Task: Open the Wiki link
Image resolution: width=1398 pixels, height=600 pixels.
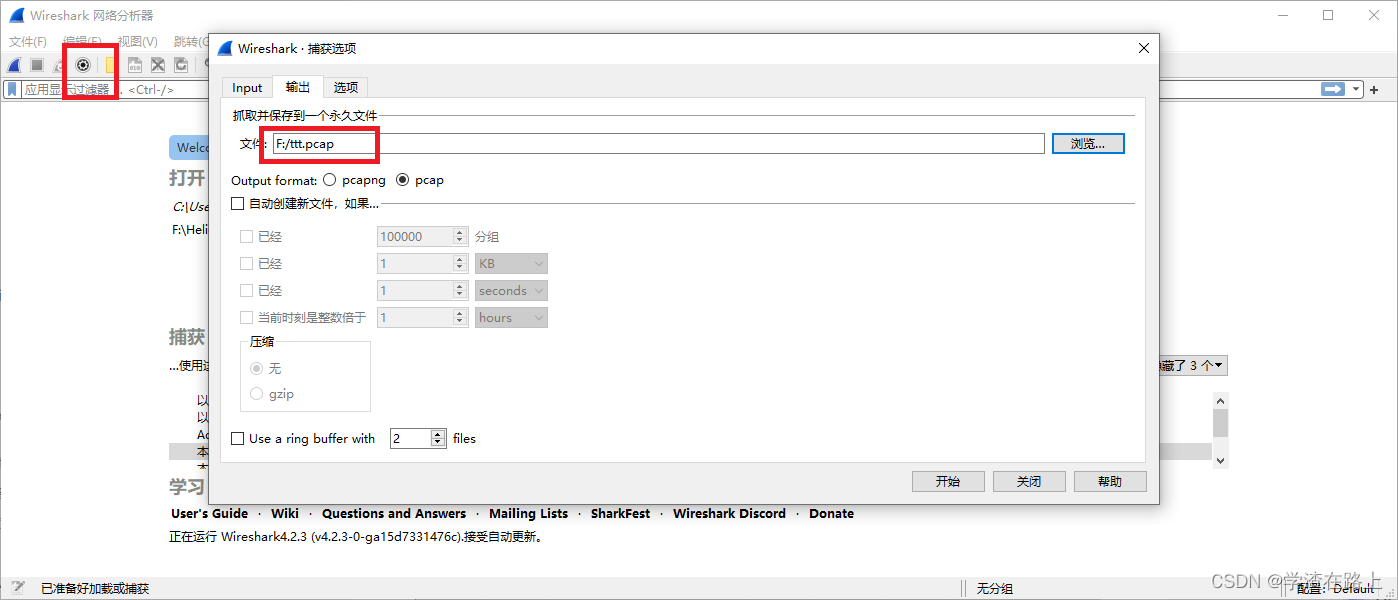Action: [285, 514]
